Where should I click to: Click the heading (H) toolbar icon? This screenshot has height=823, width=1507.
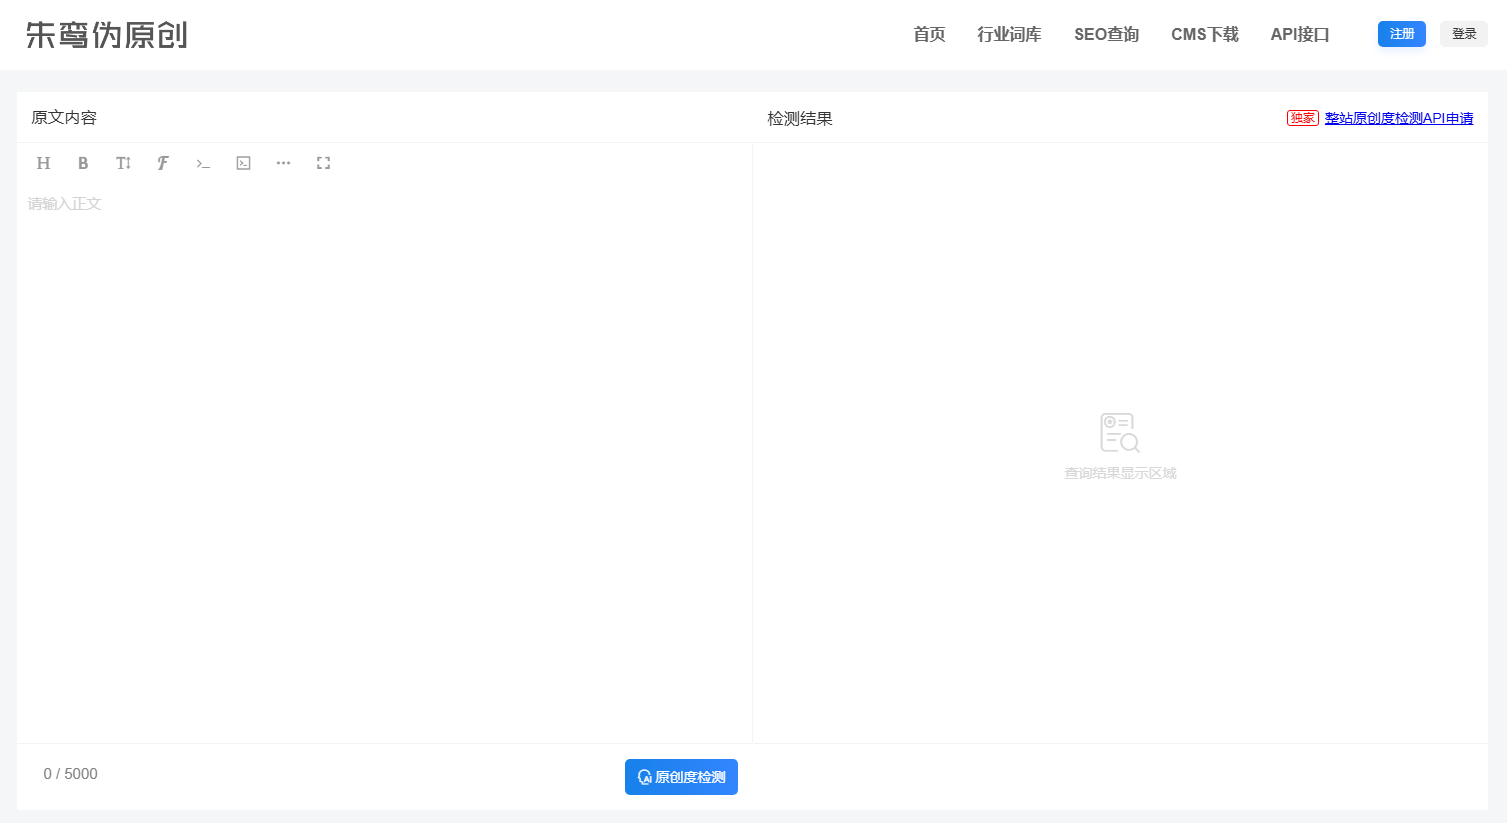(43, 163)
